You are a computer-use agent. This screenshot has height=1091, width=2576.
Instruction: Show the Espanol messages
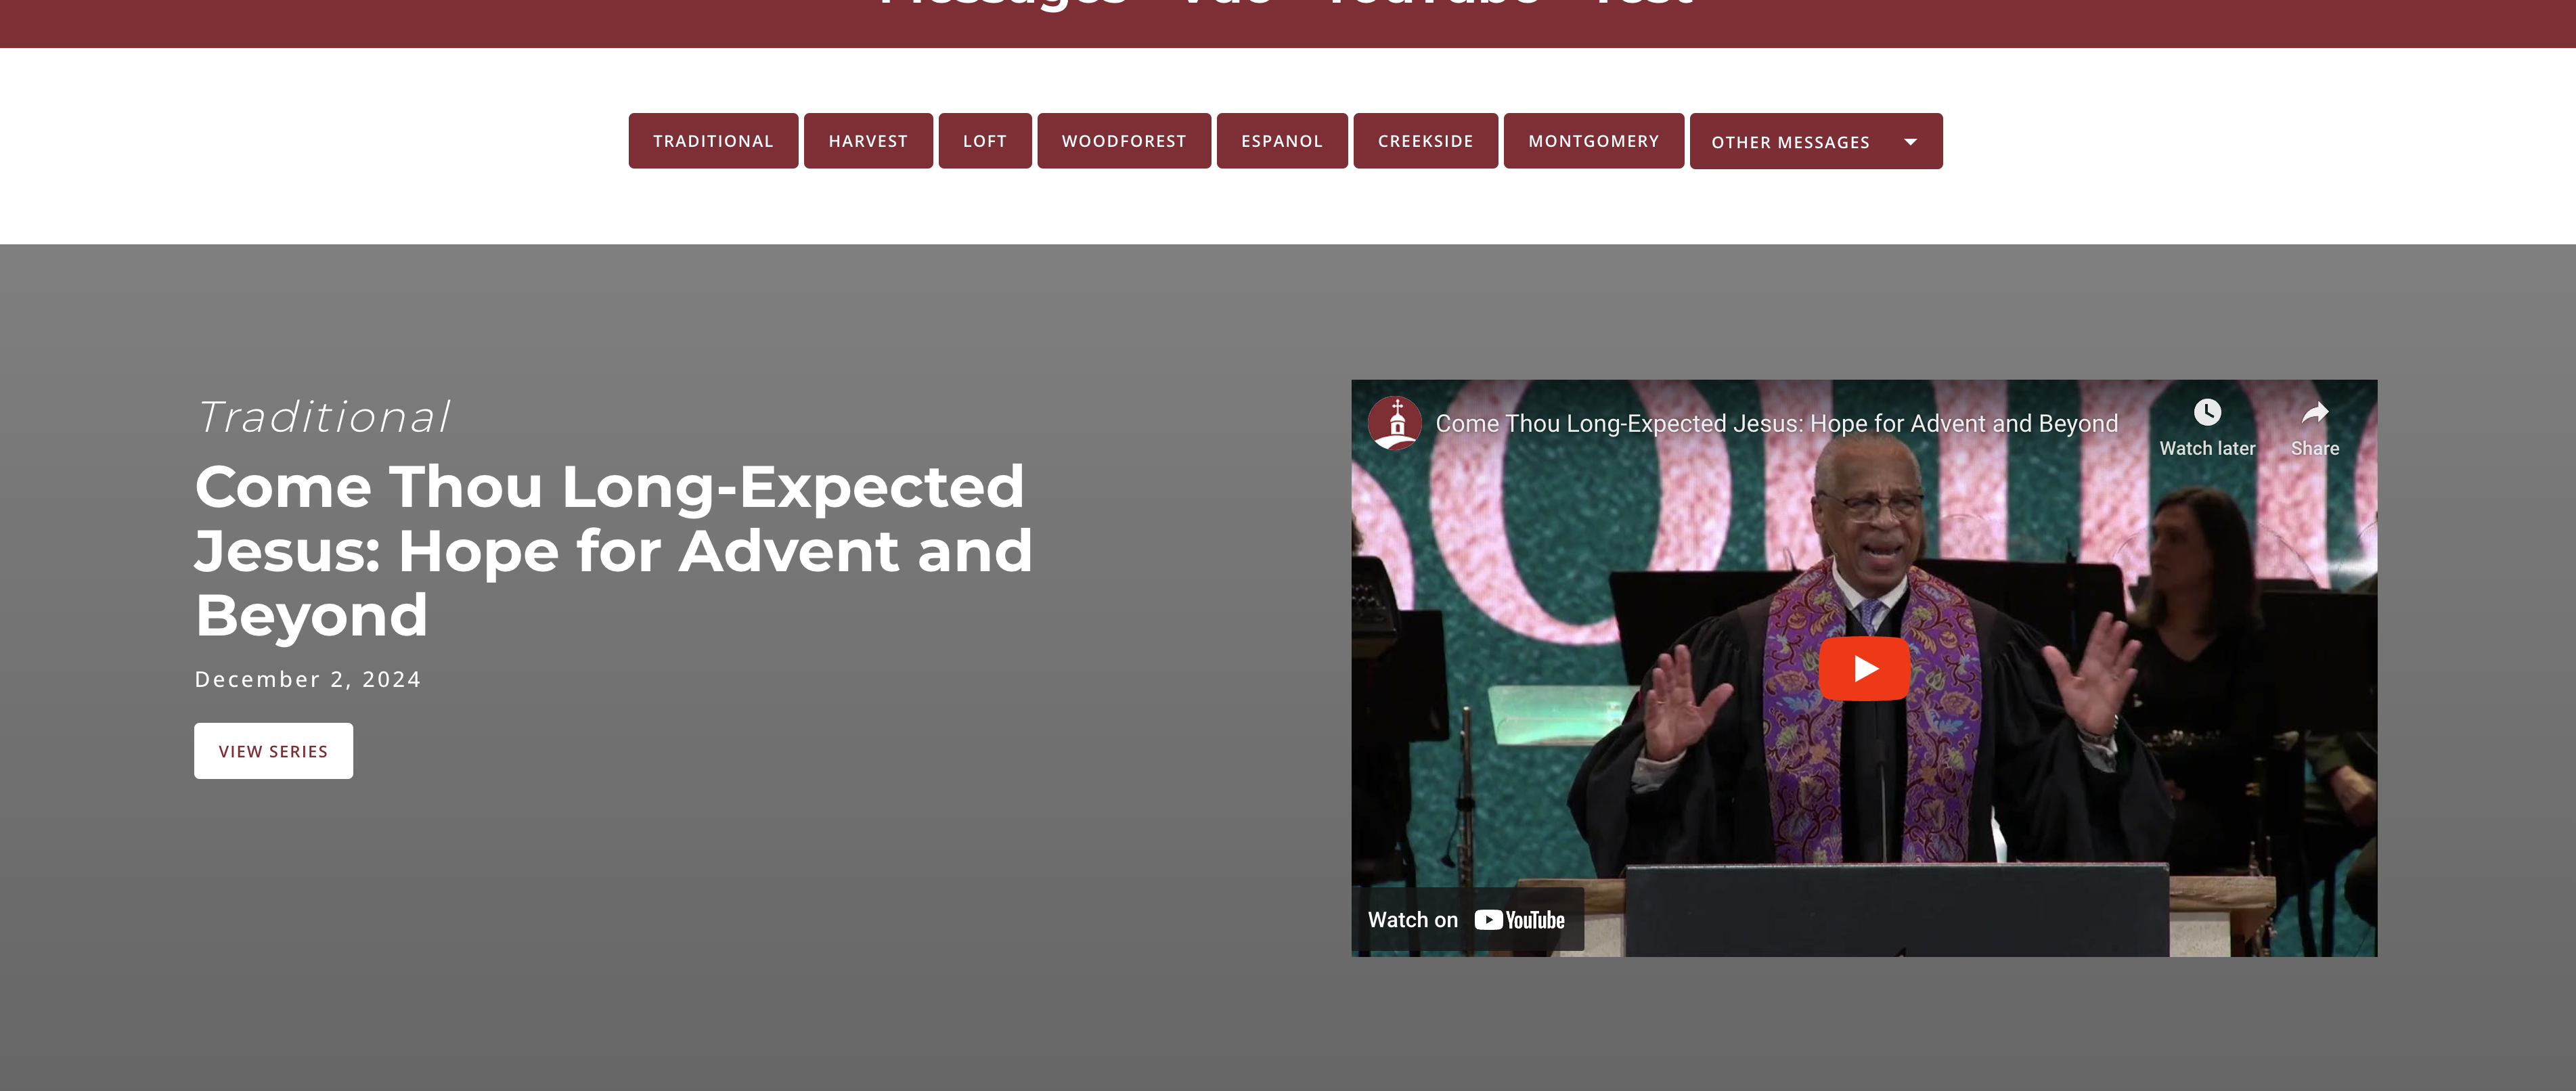tap(1282, 141)
